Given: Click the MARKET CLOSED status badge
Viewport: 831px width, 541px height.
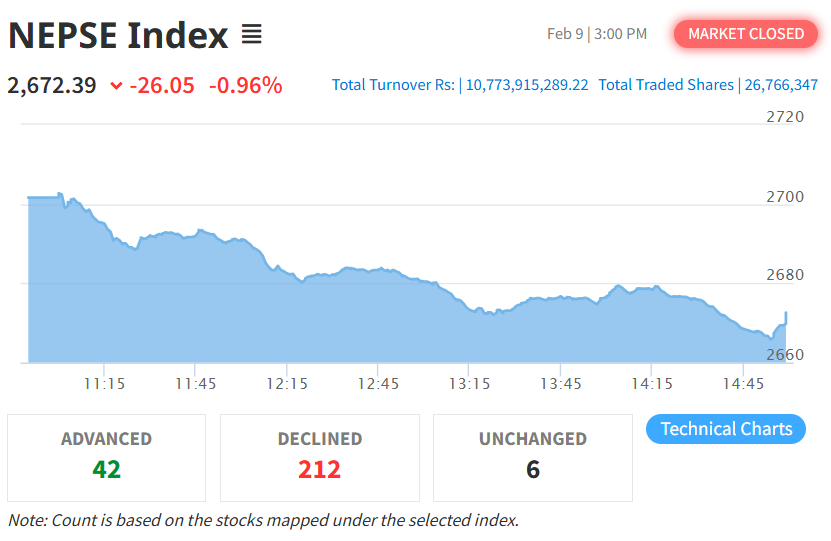Looking at the screenshot, I should 746,34.
